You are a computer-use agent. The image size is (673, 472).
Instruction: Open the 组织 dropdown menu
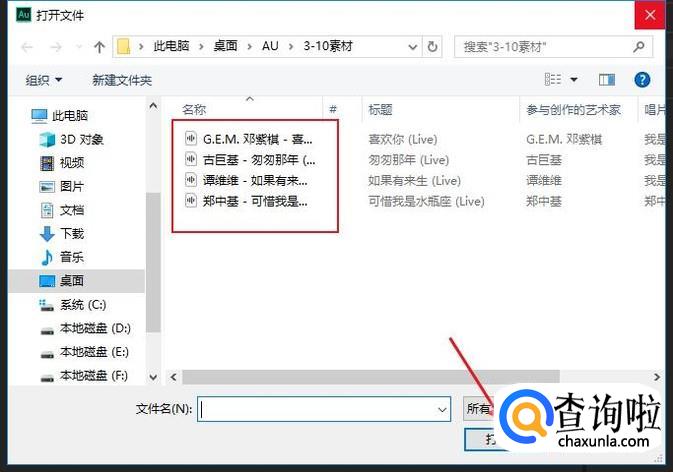click(44, 80)
